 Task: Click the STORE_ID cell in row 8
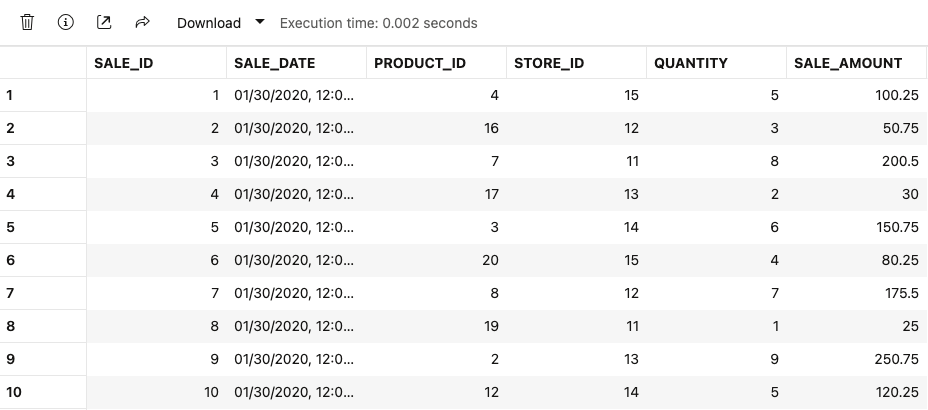(577, 326)
